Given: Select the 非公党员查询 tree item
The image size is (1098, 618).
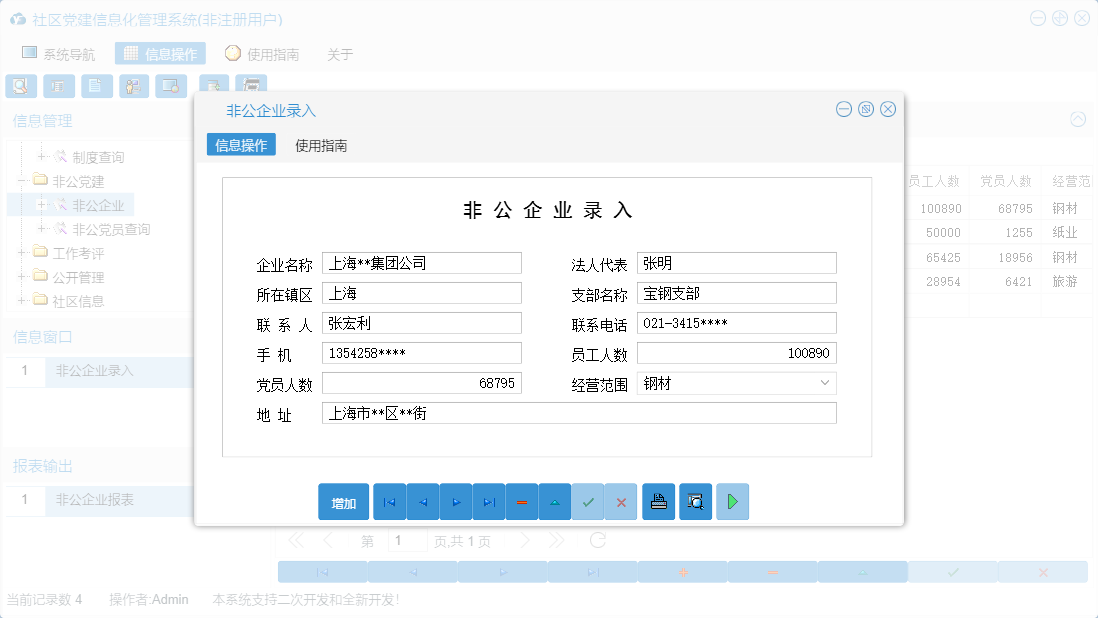Looking at the screenshot, I should 110,228.
